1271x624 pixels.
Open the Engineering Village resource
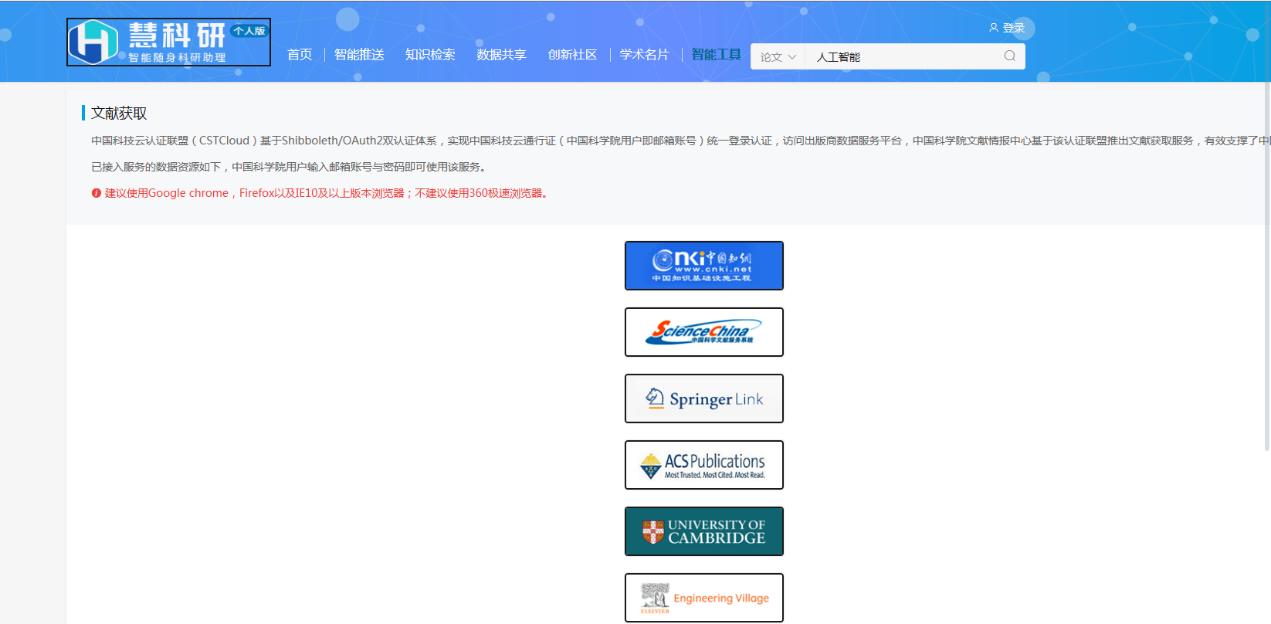click(x=704, y=597)
